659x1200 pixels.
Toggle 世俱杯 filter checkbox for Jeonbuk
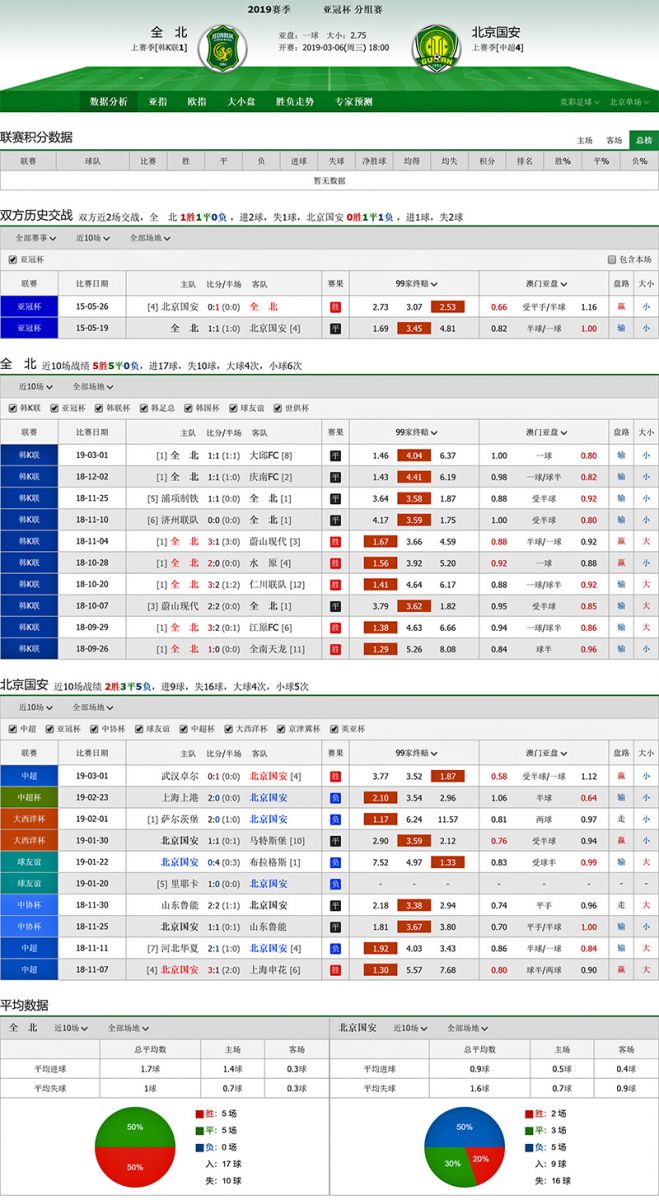(x=277, y=408)
